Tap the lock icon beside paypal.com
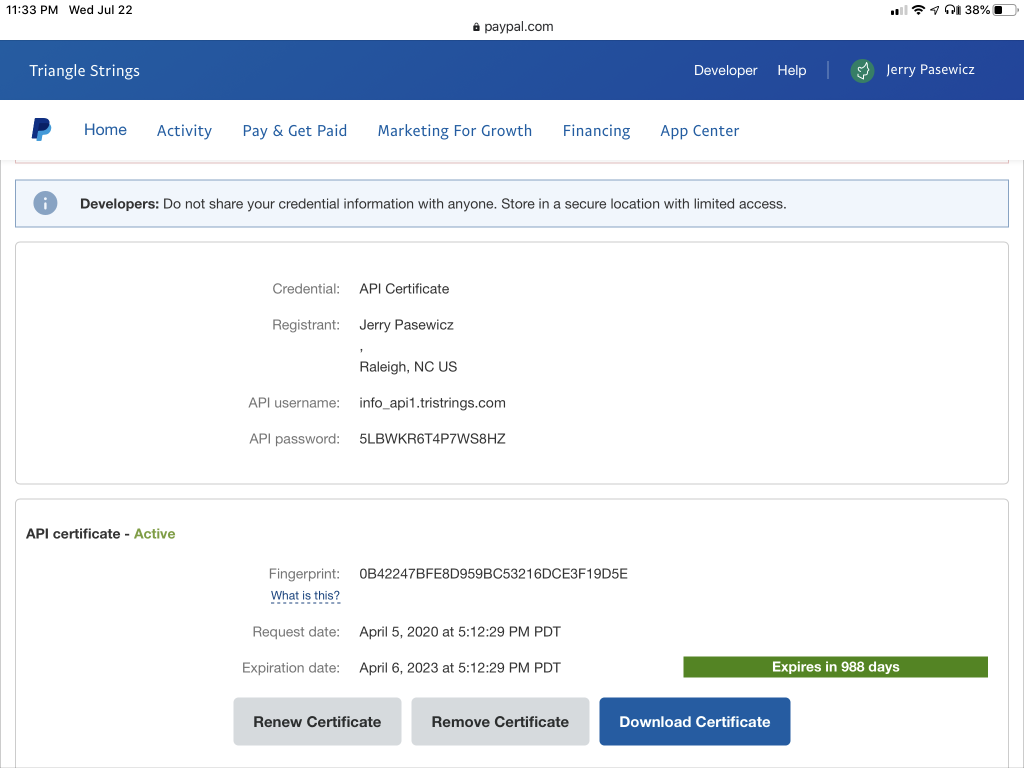The width and height of the screenshot is (1024, 768). [476, 27]
